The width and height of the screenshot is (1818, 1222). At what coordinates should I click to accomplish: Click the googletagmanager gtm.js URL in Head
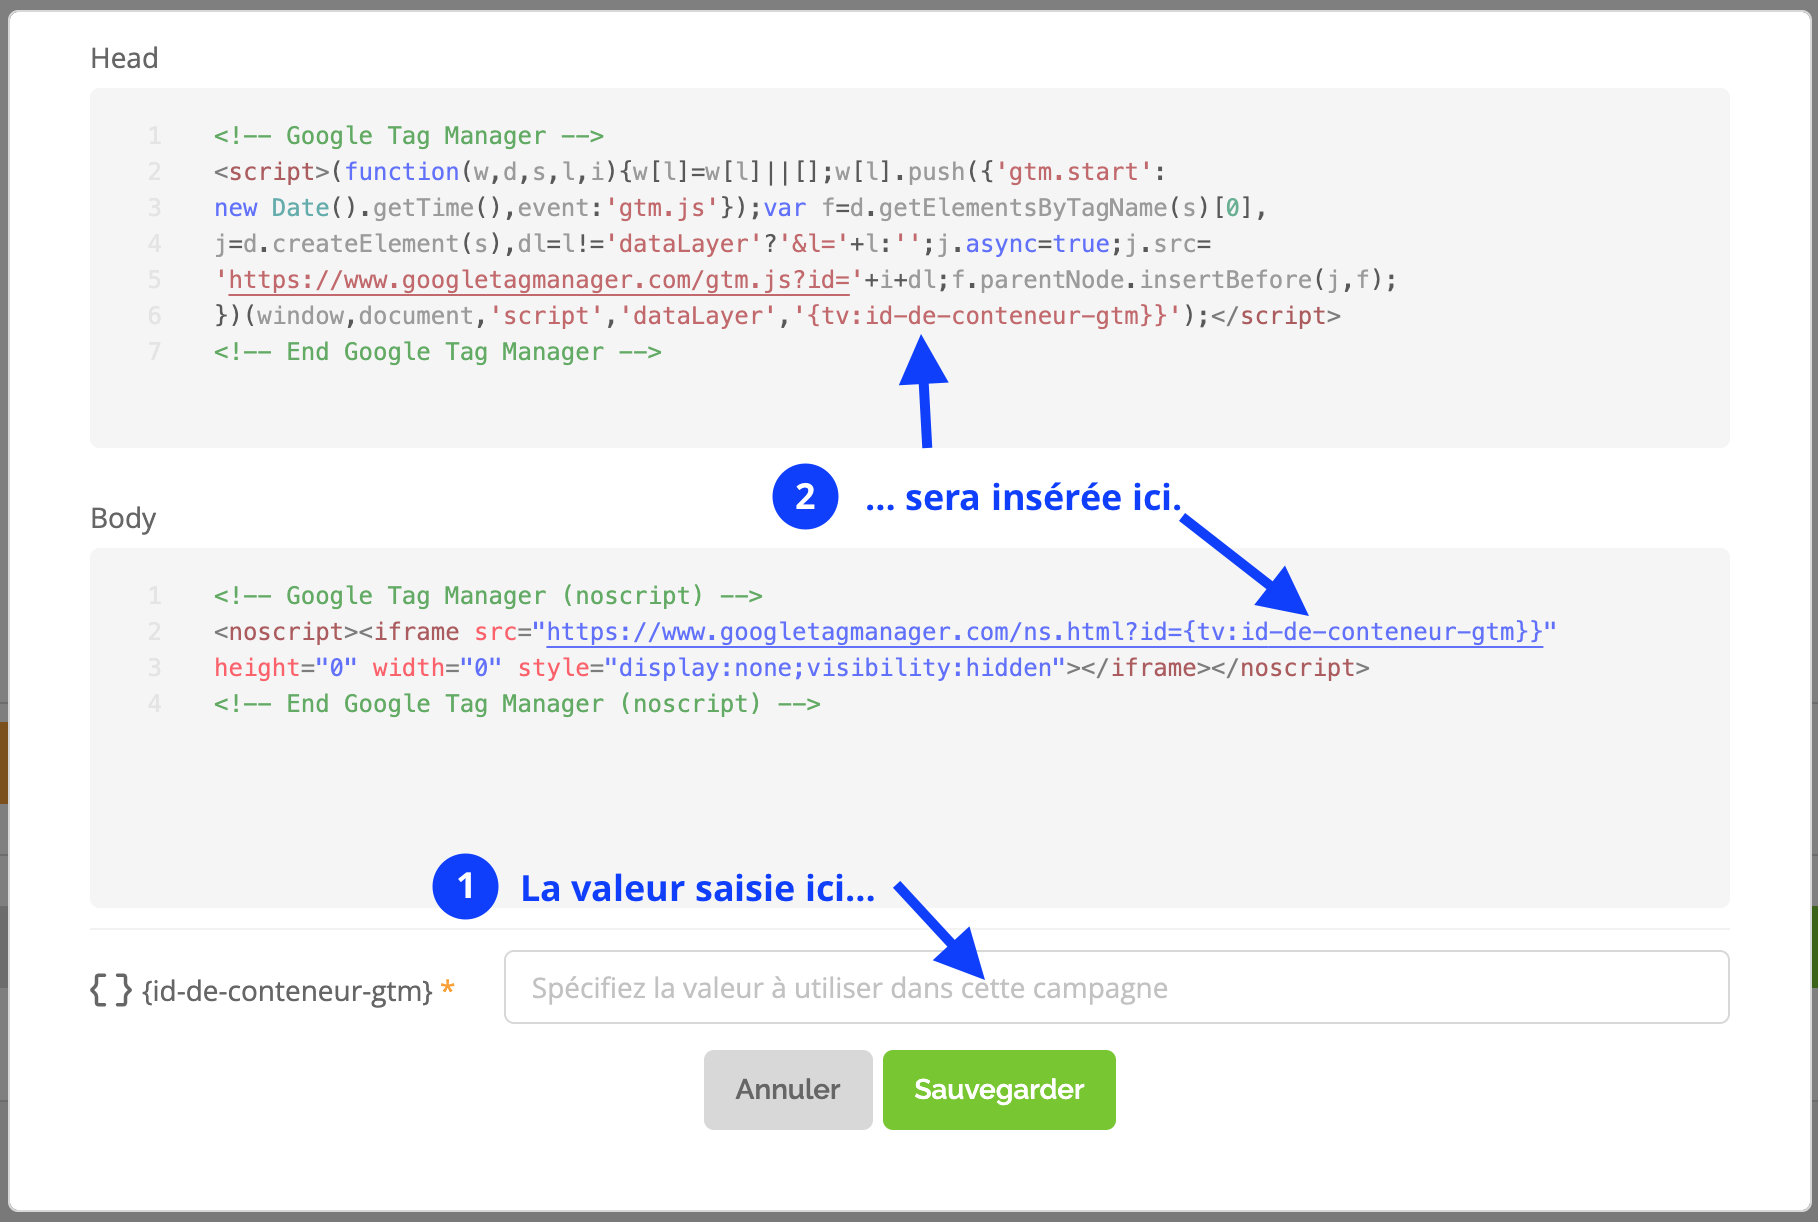pyautogui.click(x=539, y=280)
